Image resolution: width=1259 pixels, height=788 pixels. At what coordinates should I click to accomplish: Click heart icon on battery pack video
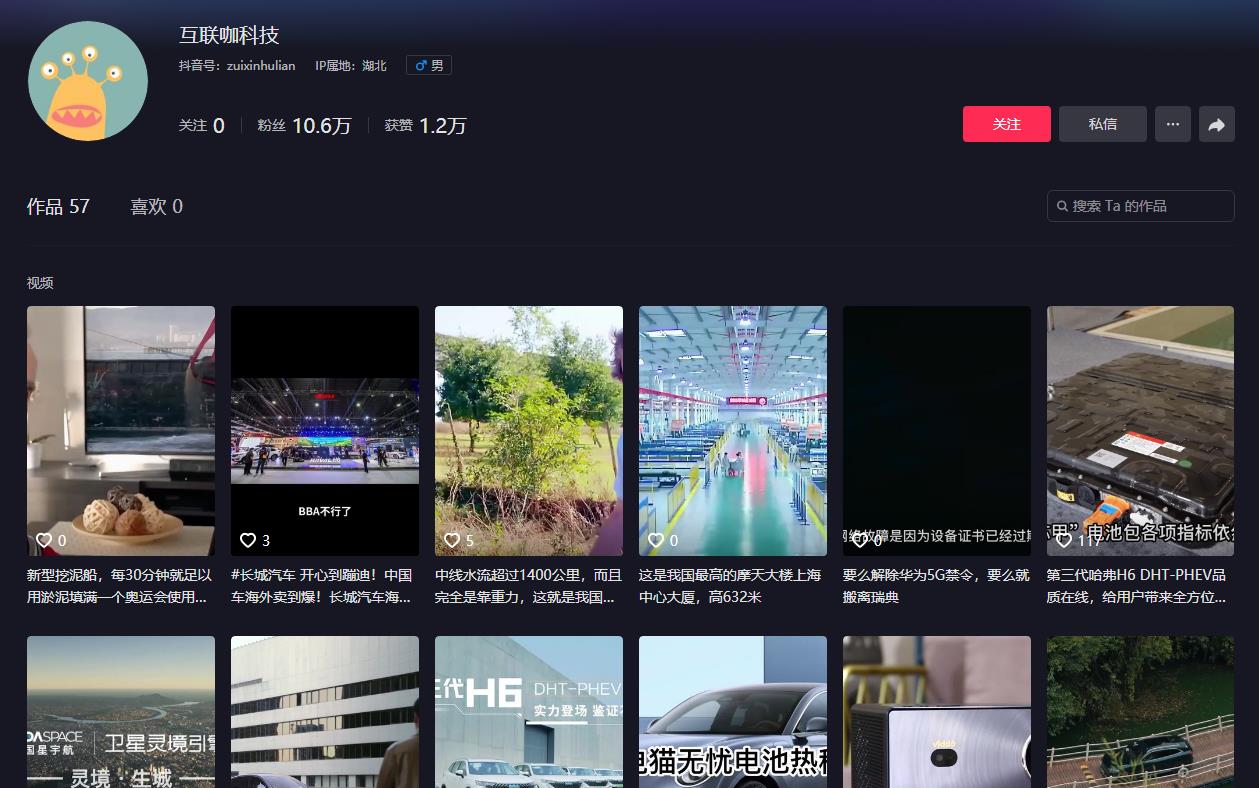coord(1064,540)
